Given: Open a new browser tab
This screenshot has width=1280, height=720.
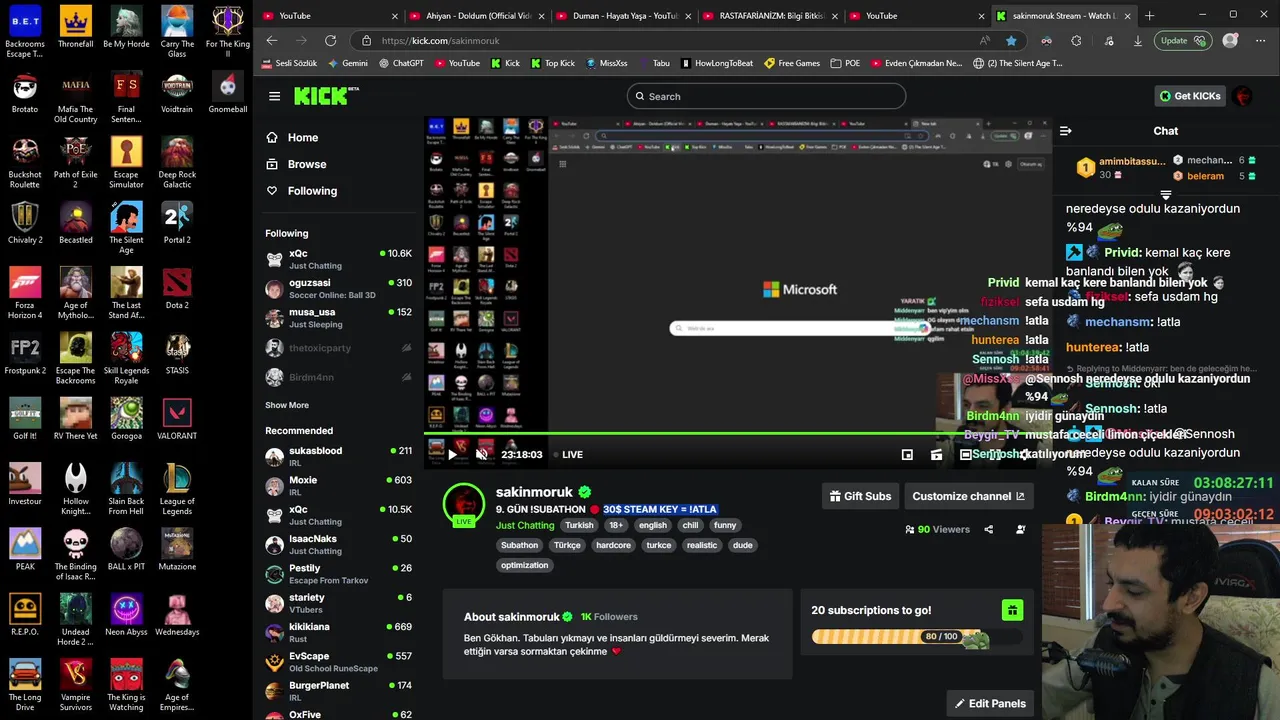Looking at the screenshot, I should [1149, 16].
